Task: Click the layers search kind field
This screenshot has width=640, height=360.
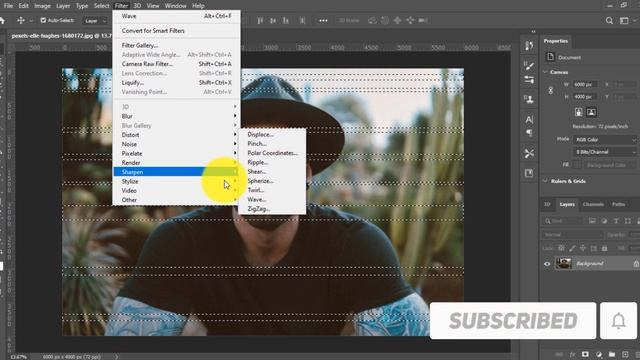Action: [564, 221]
